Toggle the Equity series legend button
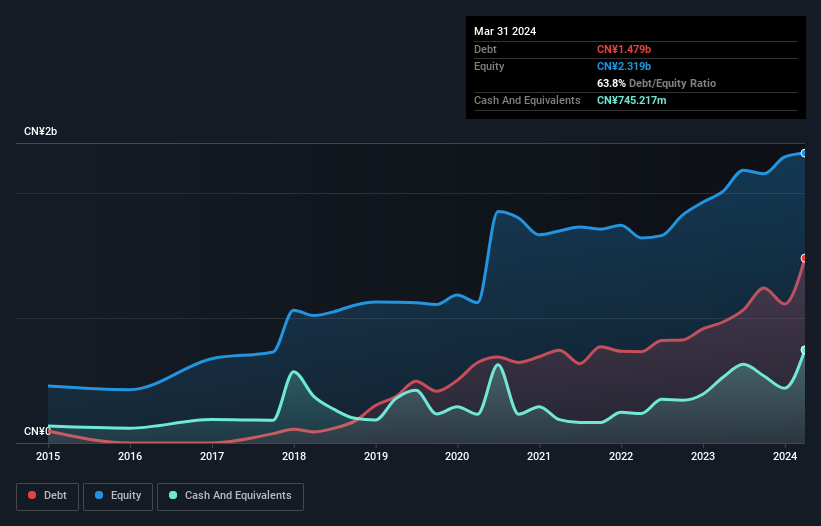Image resolution: width=821 pixels, height=526 pixels. (x=118, y=496)
